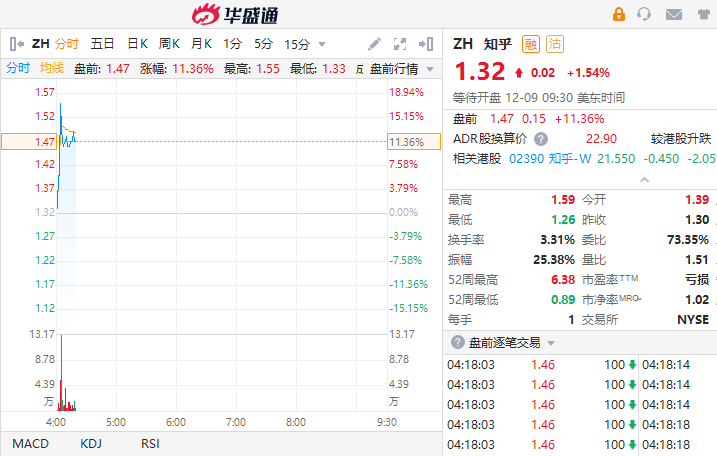Open the KDJ indicator tab

tap(91, 444)
